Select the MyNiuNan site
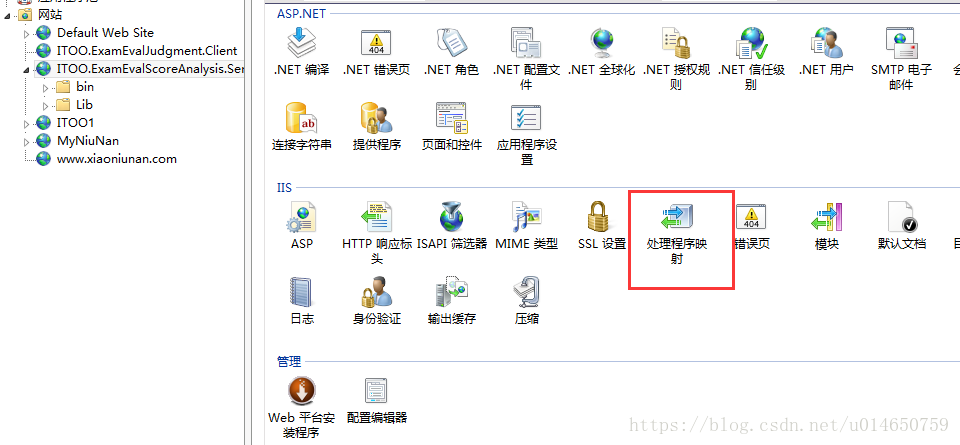This screenshot has height=445, width=960. coord(88,141)
